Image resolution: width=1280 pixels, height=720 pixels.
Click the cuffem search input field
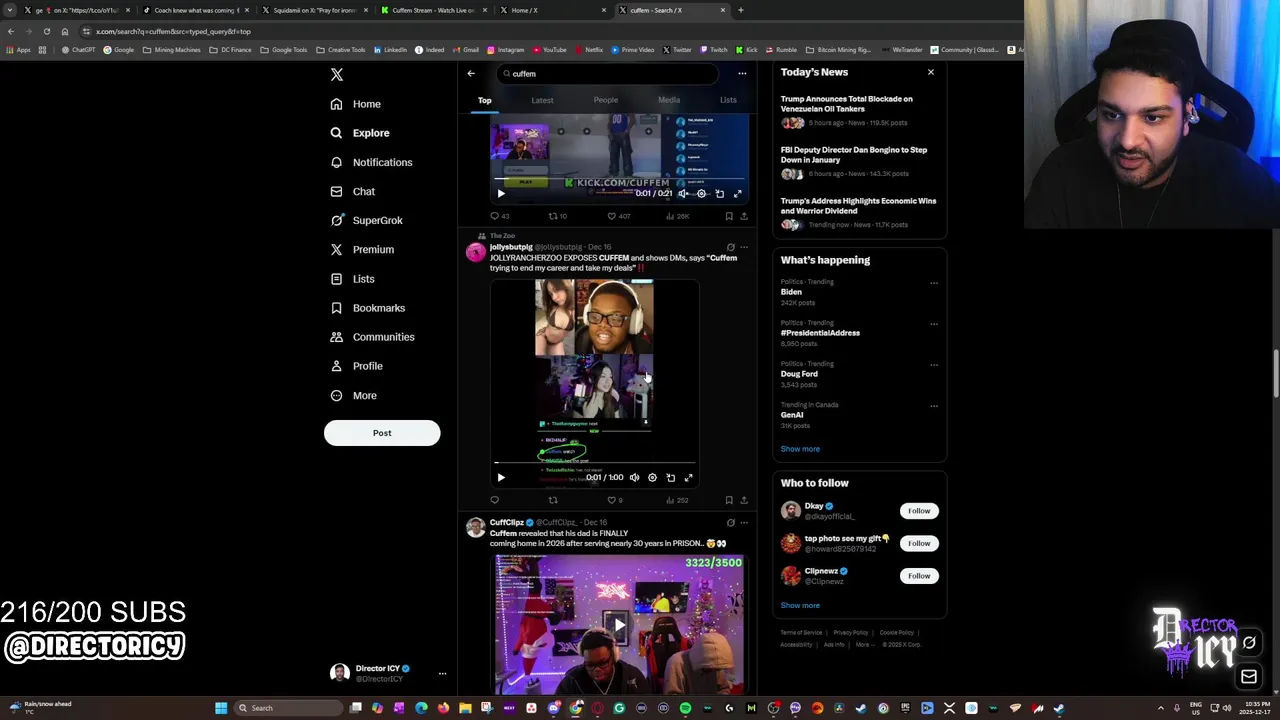coord(608,74)
